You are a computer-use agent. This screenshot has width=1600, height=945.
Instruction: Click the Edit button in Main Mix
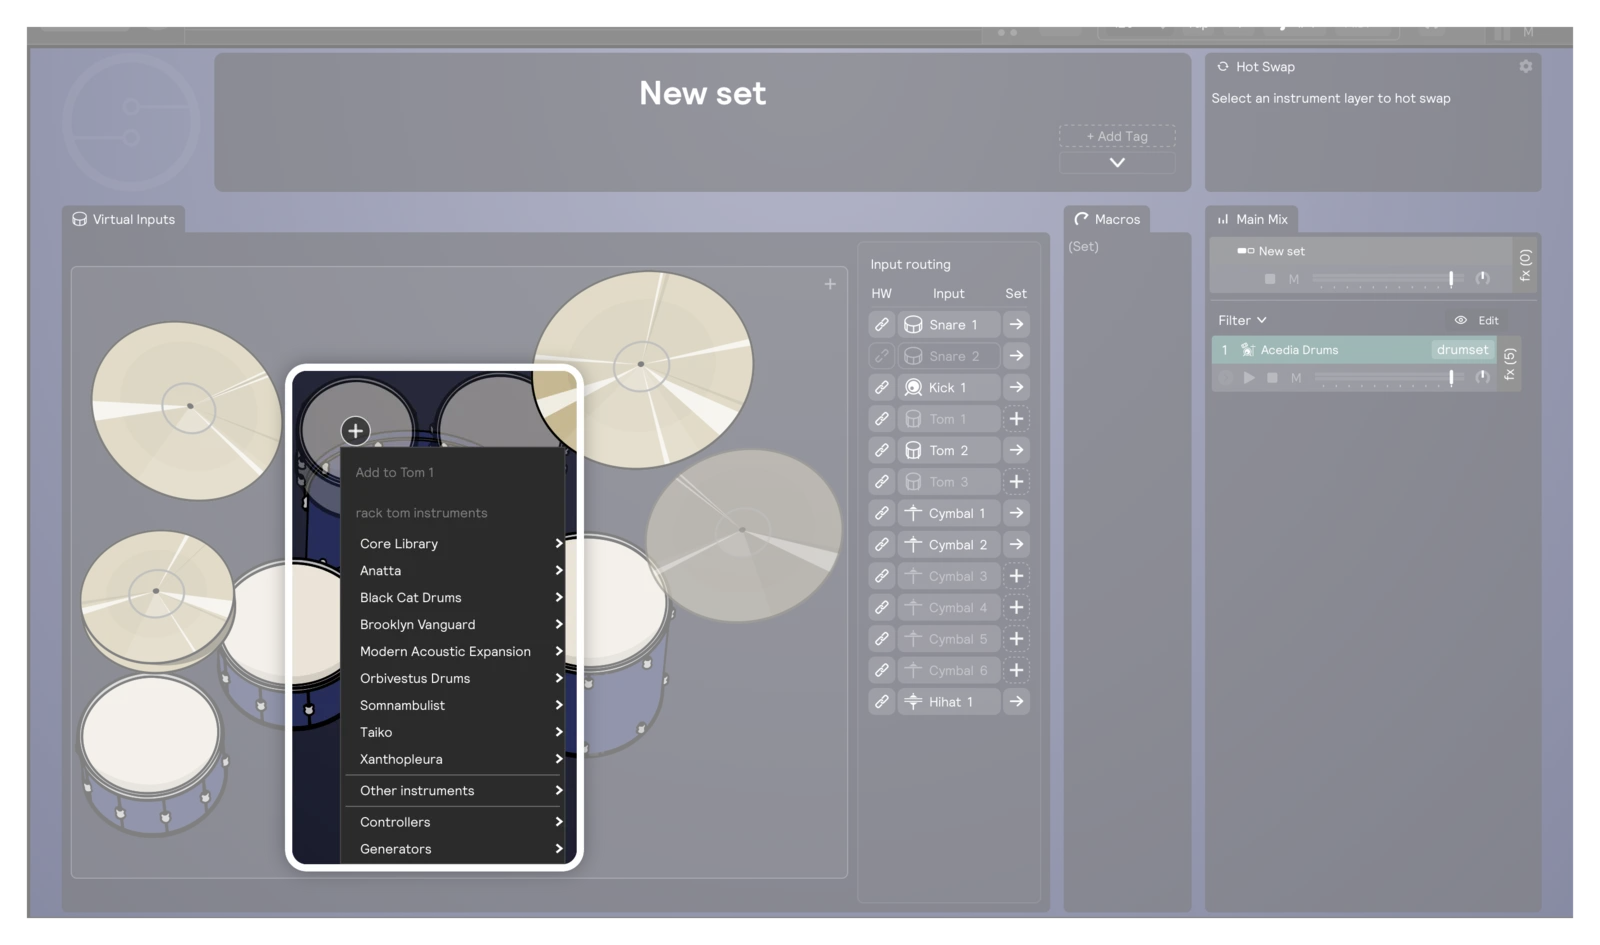point(1488,320)
